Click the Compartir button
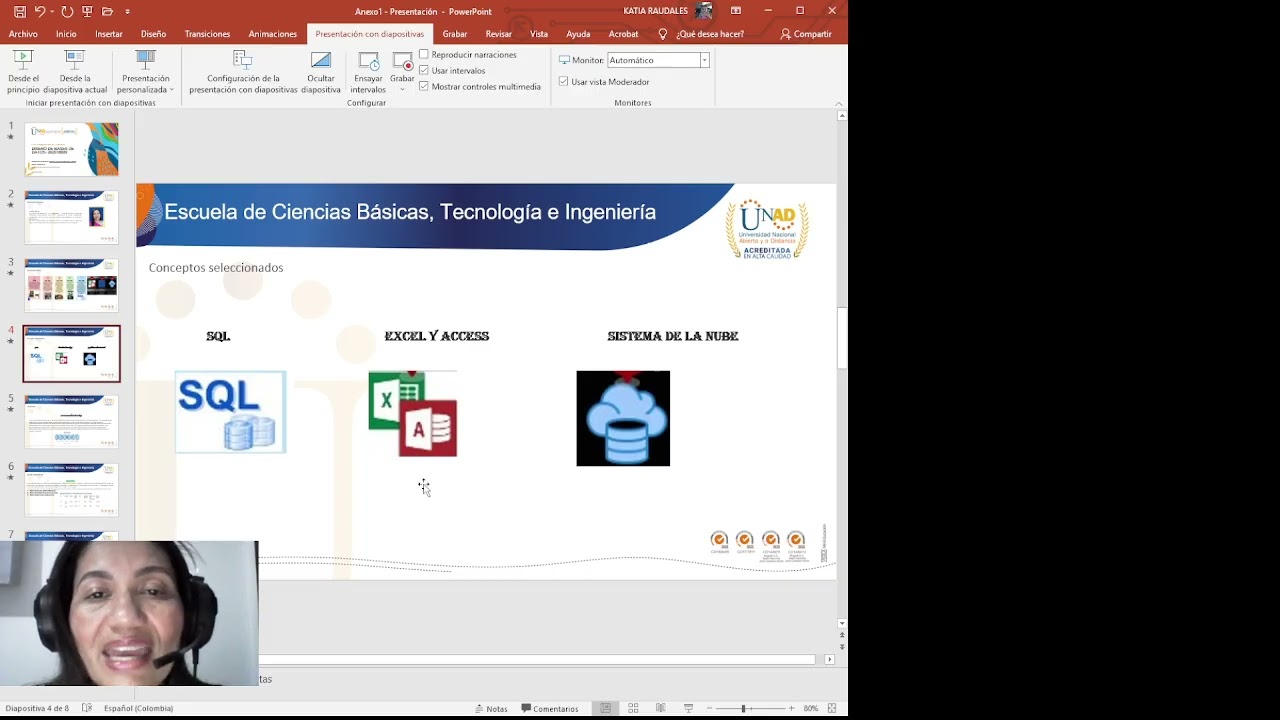This screenshot has width=1280, height=720. [x=806, y=34]
